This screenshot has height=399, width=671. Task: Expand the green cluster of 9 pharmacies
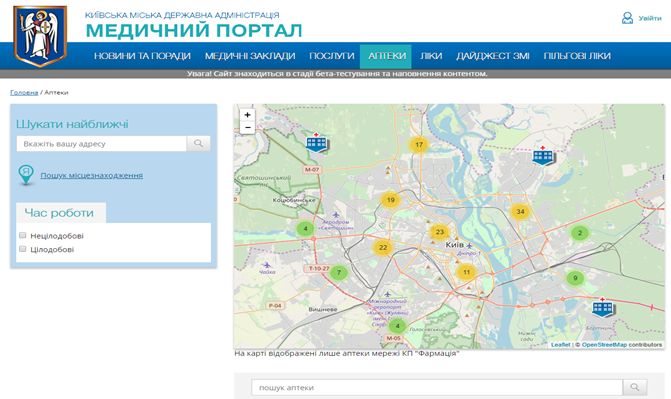pyautogui.click(x=575, y=278)
